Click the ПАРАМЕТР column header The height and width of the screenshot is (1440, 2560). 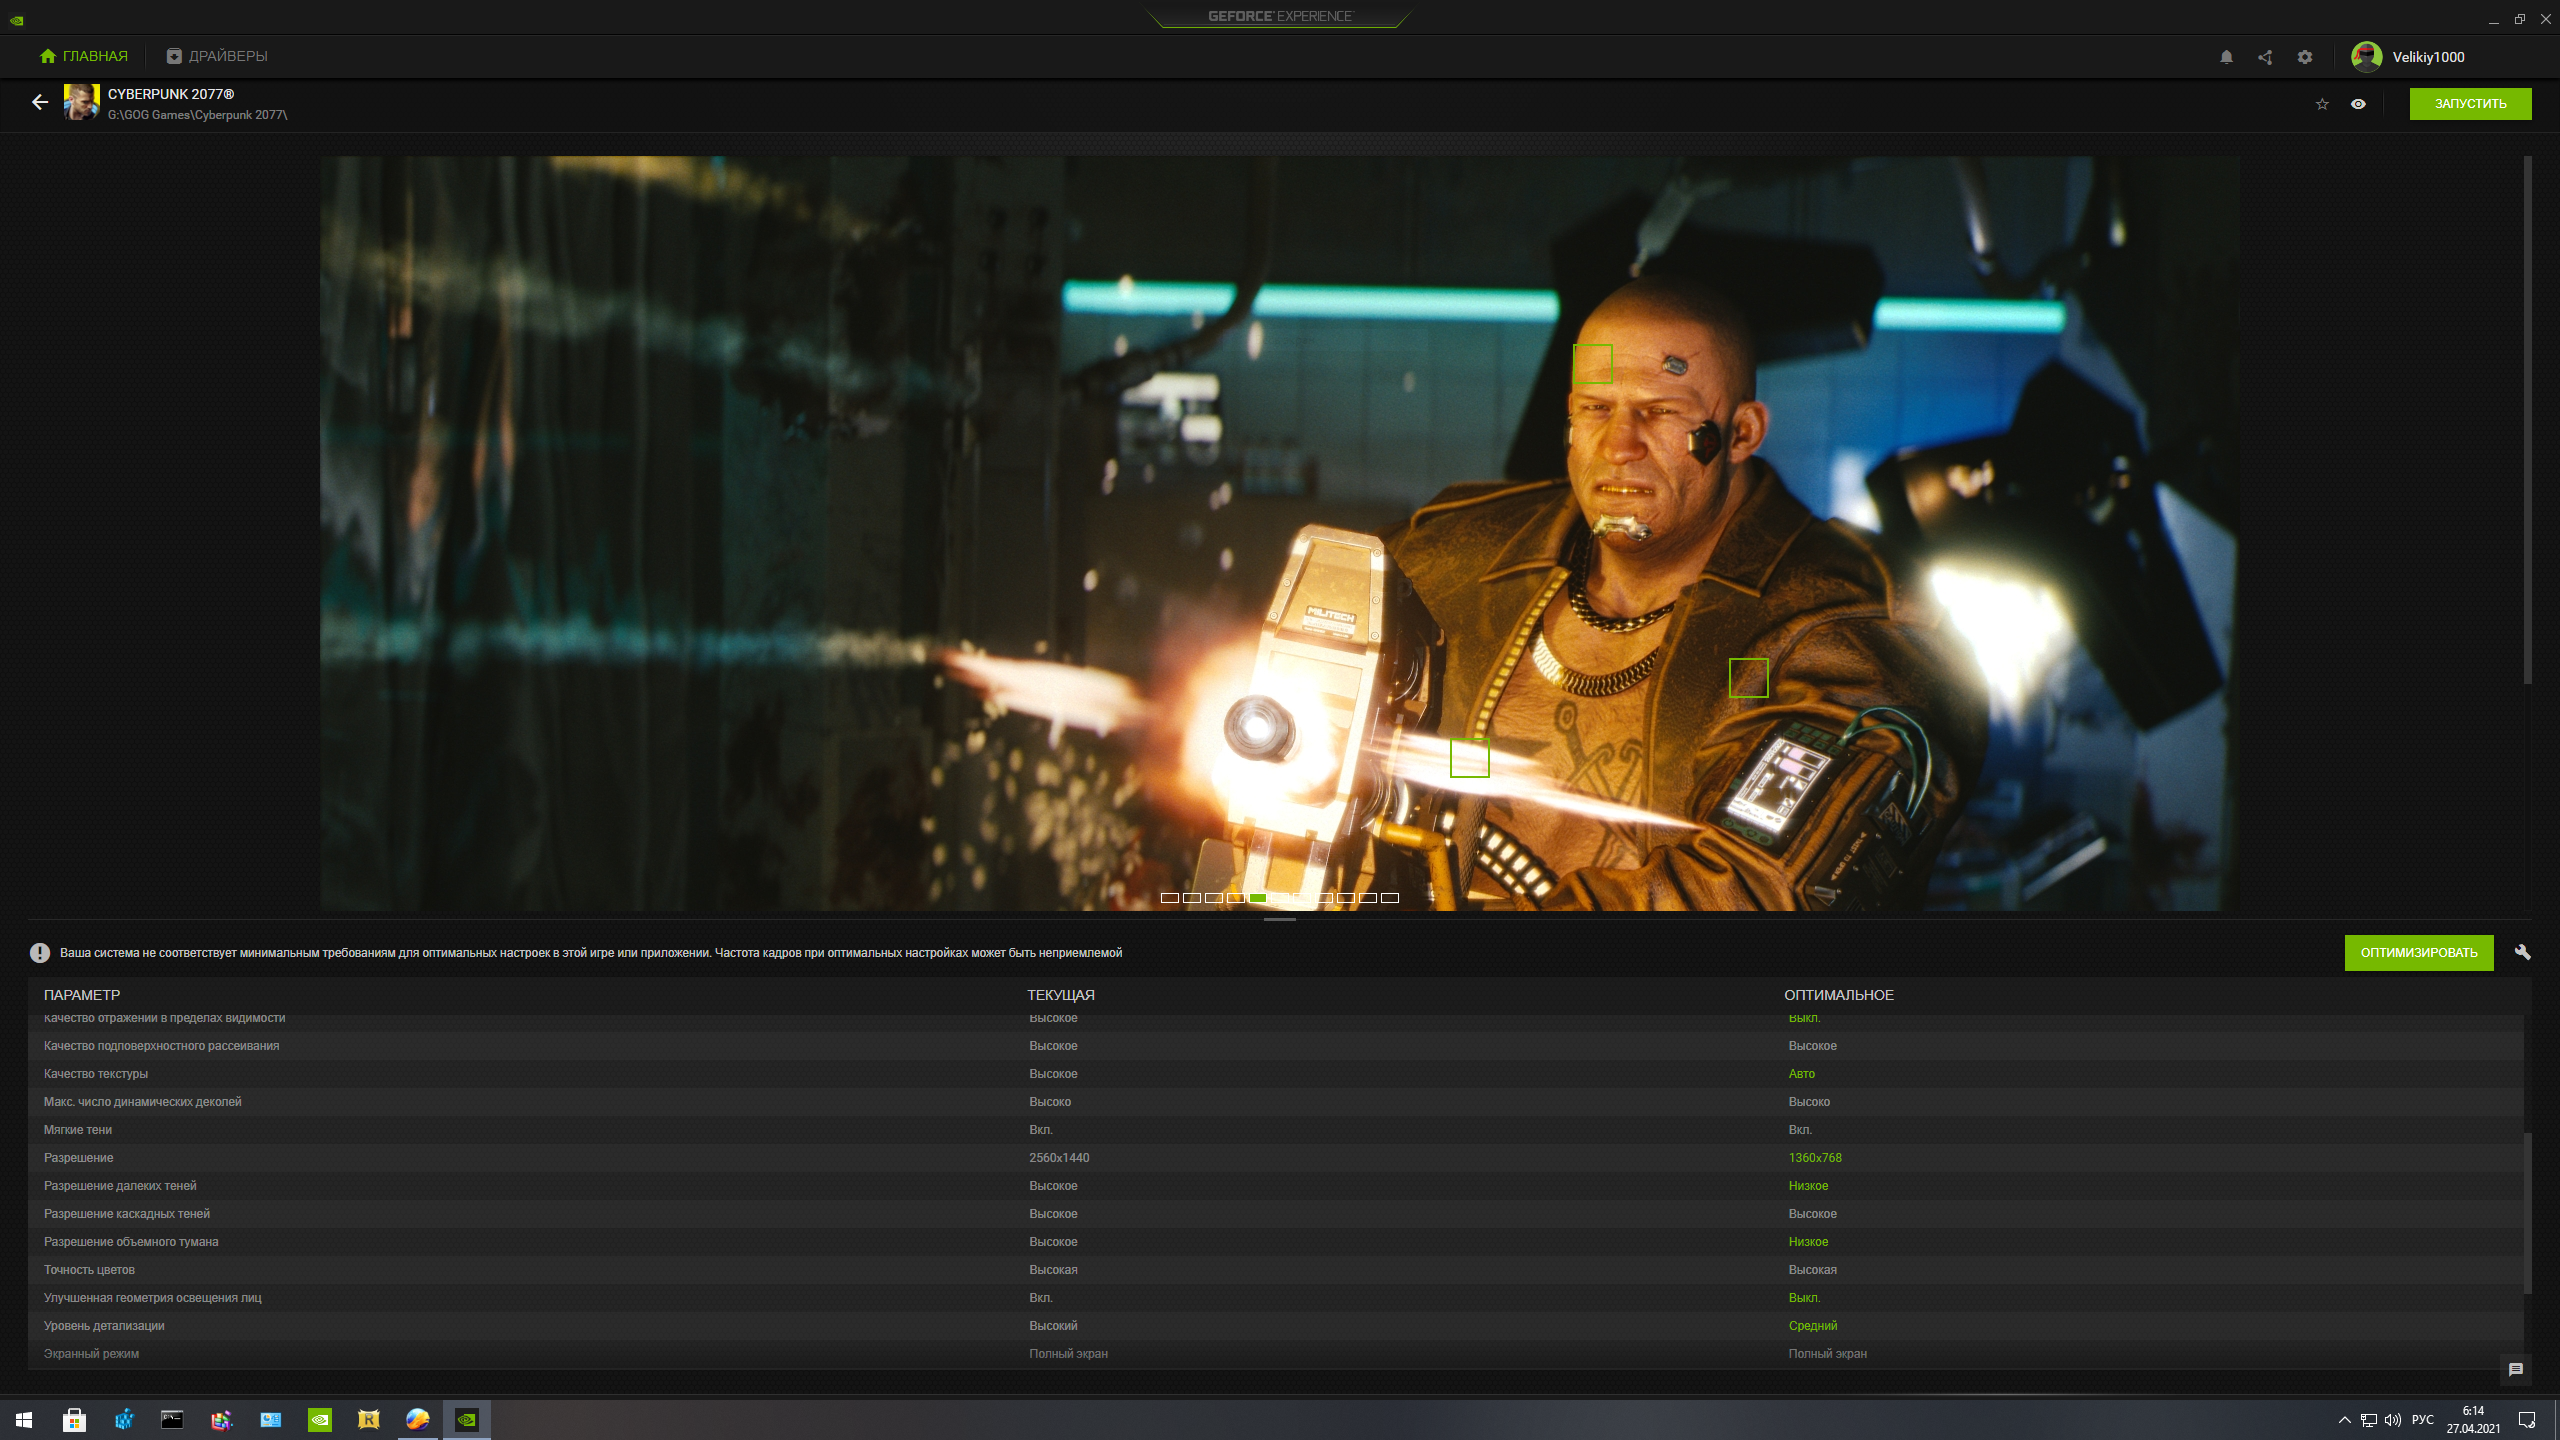pos(82,995)
